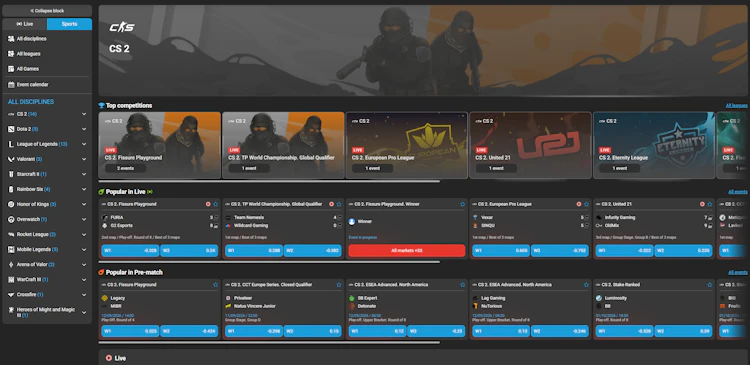Favorite the TP World Championship live match

(x=339, y=204)
